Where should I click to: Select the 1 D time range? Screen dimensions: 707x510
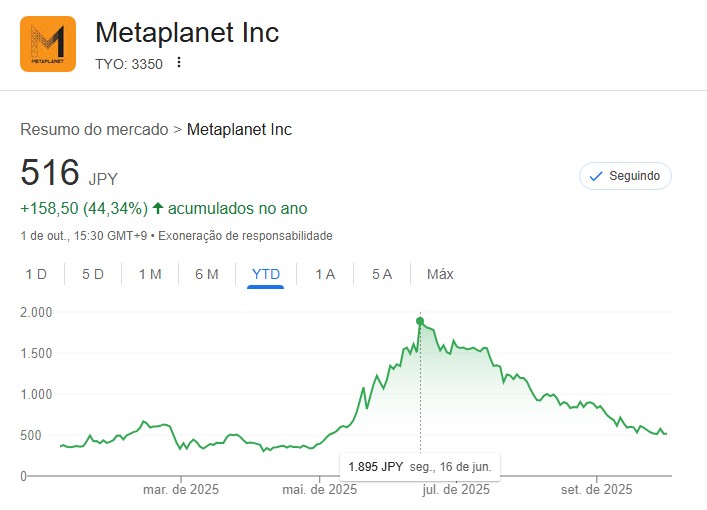(x=36, y=274)
